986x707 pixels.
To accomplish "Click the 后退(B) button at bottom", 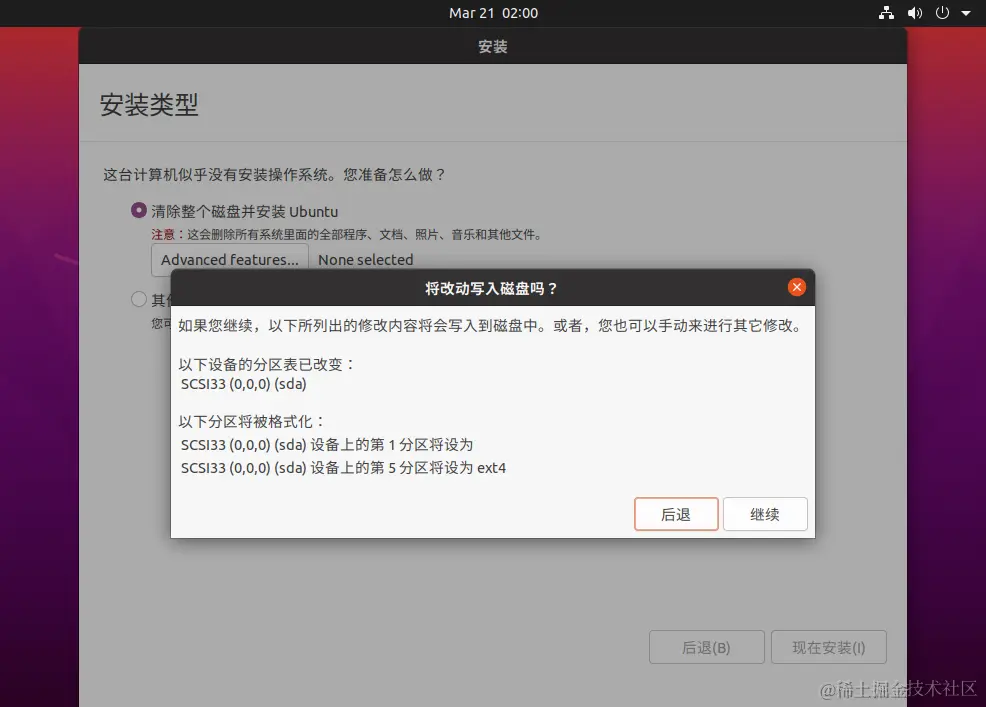I will click(x=707, y=647).
